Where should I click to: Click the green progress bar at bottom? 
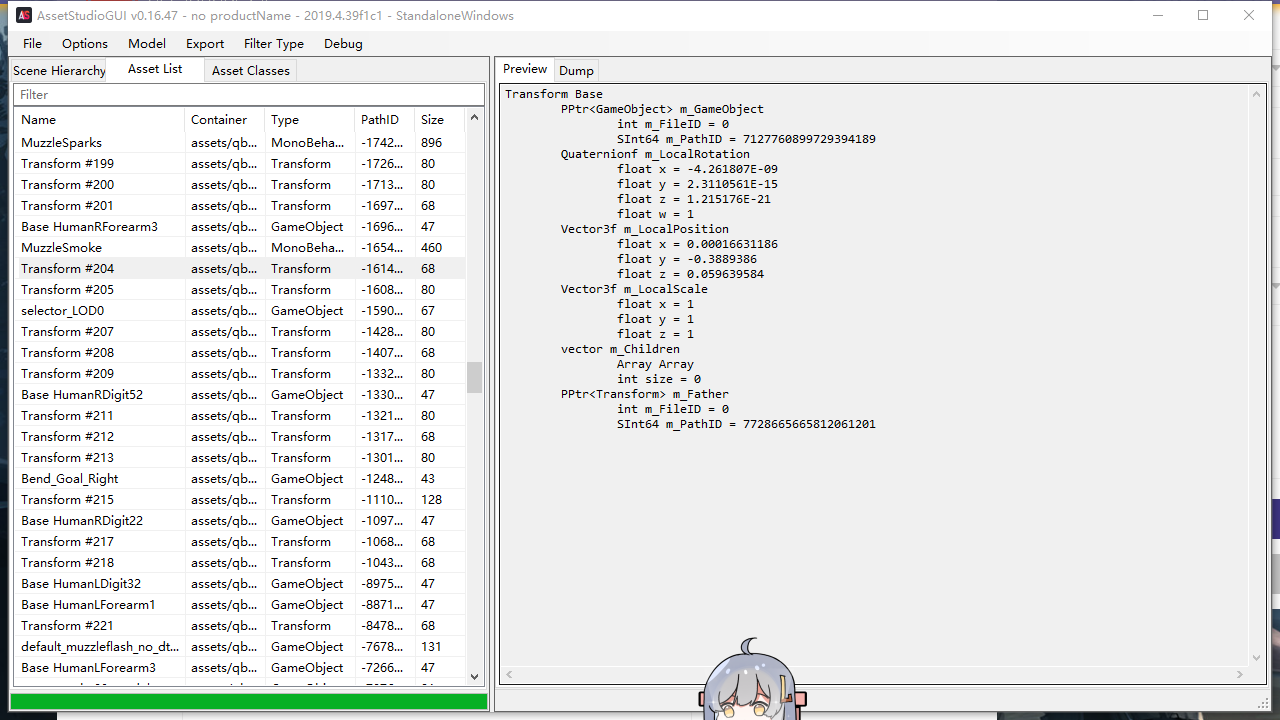(x=249, y=702)
